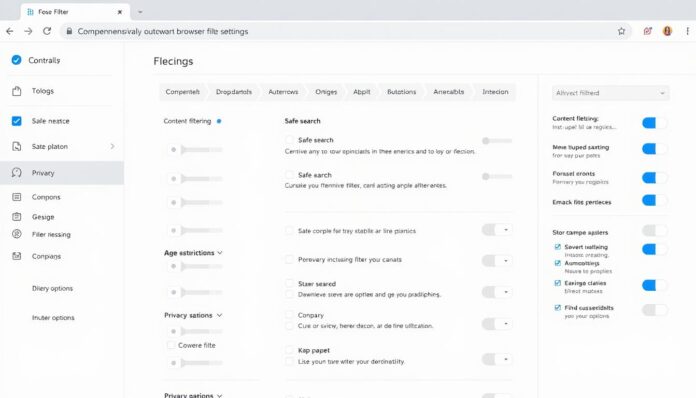Toggle the Forssel eronts switch
The width and height of the screenshot is (696, 398).
pyautogui.click(x=654, y=178)
